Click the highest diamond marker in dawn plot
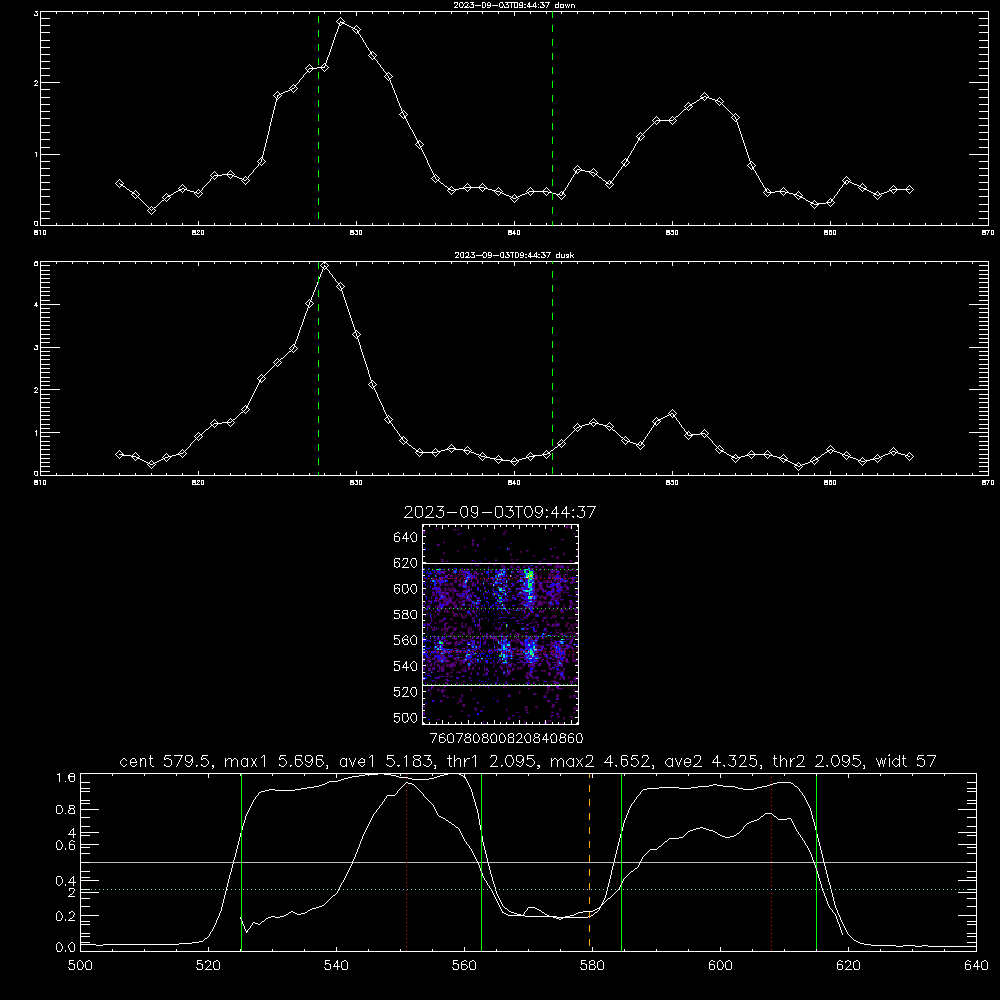1000x1000 pixels. [341, 22]
